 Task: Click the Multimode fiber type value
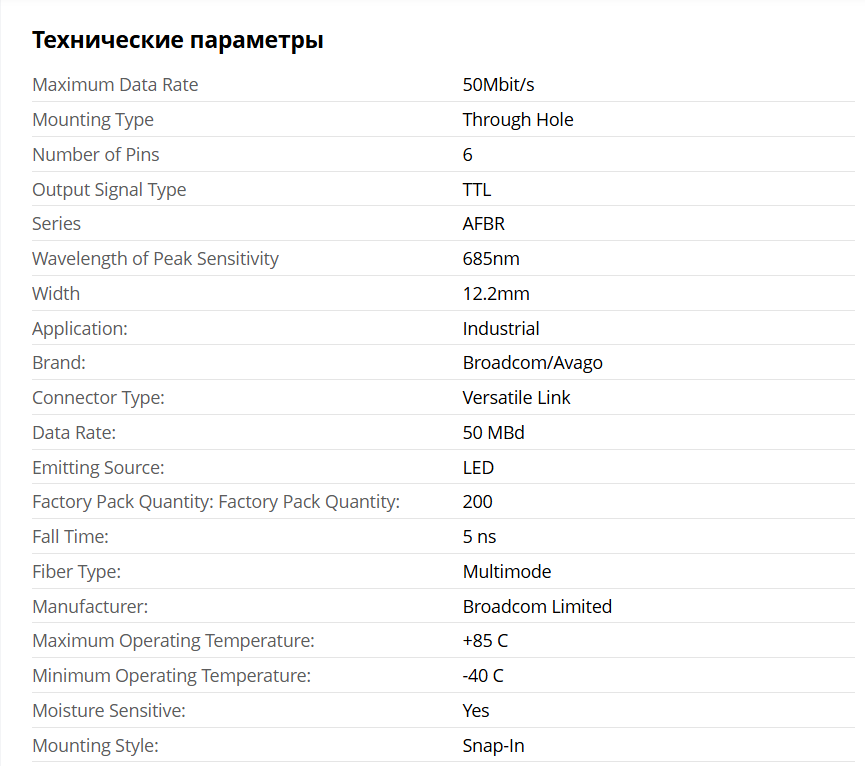pos(506,572)
